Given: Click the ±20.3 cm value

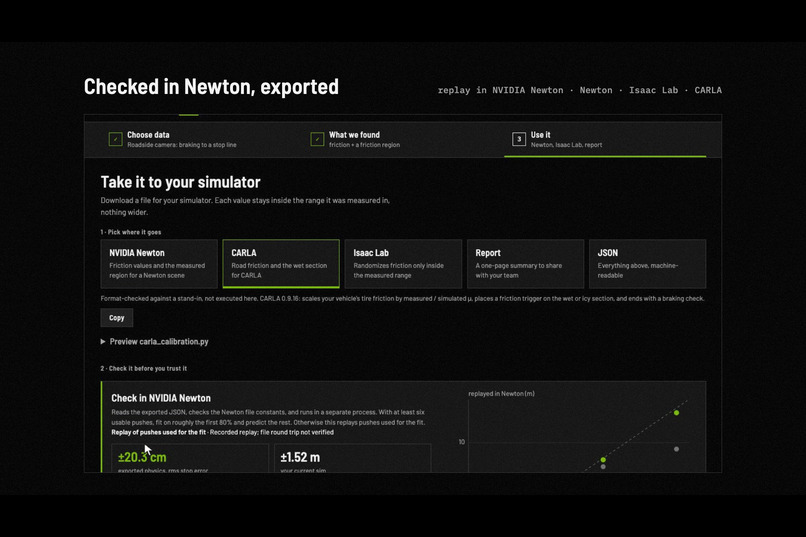Looking at the screenshot, I should click(x=142, y=457).
